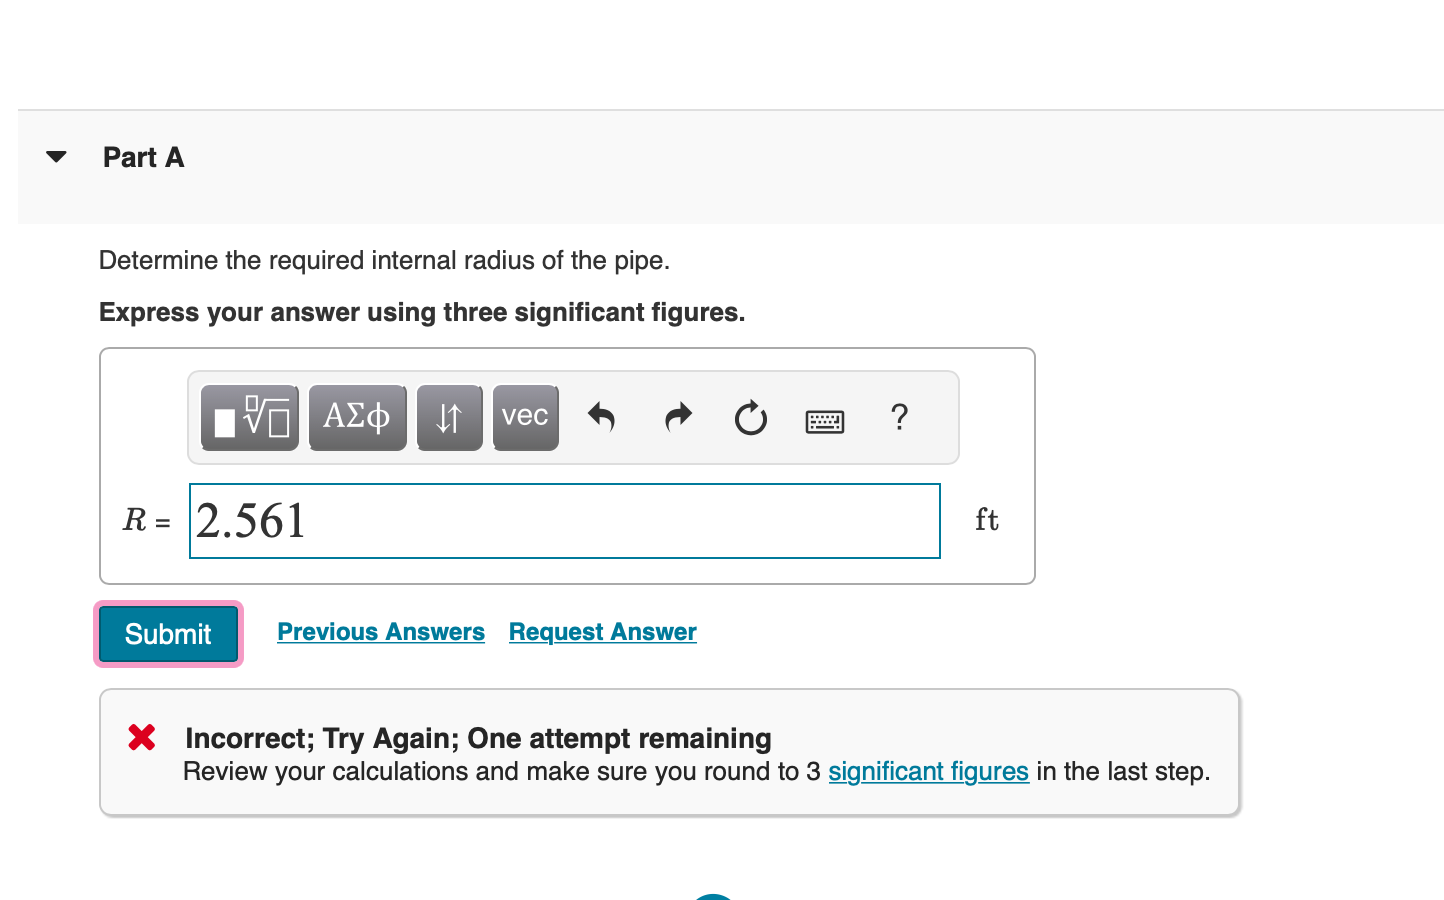Submit the answer
This screenshot has width=1444, height=900.
coord(168,634)
